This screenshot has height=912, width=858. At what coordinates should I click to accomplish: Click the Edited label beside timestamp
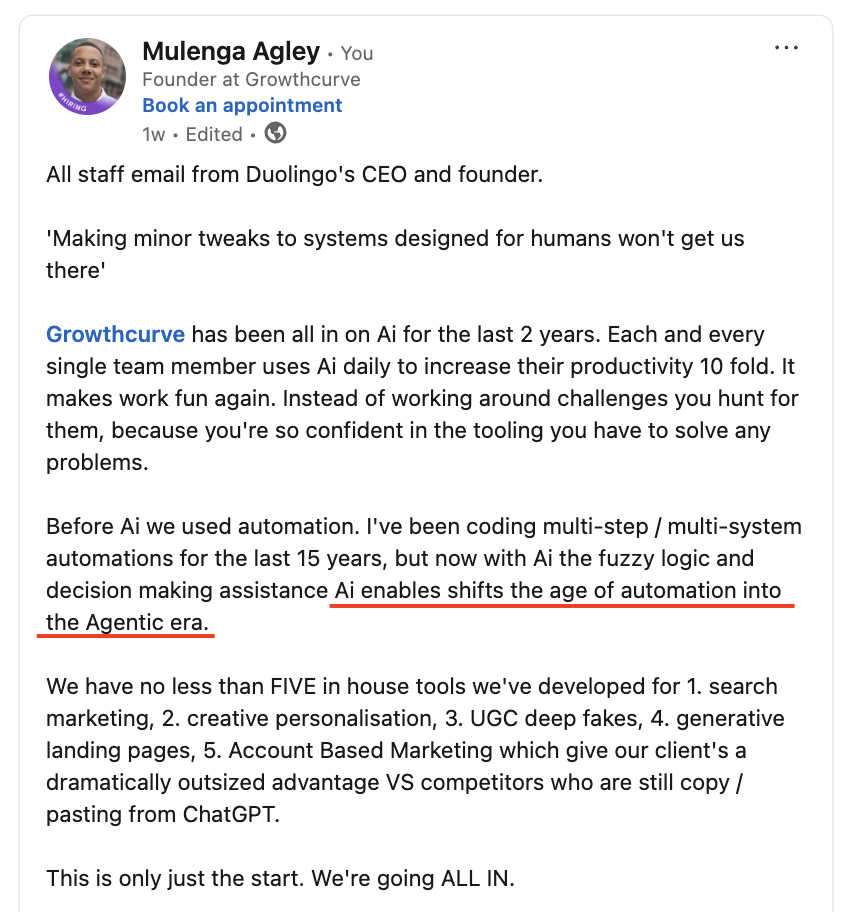click(214, 133)
